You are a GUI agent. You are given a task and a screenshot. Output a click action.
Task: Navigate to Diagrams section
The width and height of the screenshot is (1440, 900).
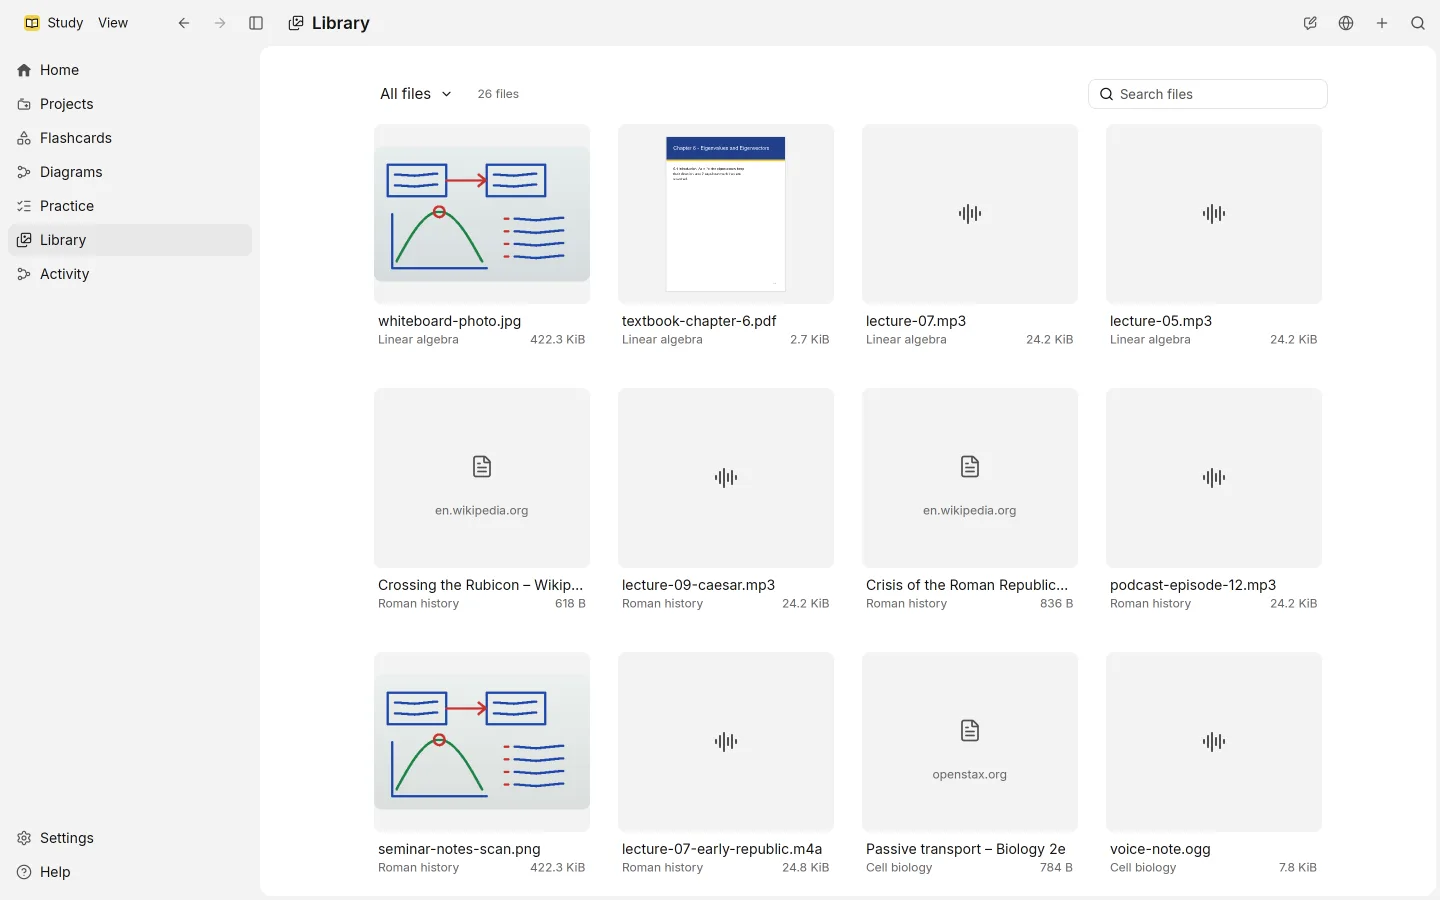pos(130,172)
